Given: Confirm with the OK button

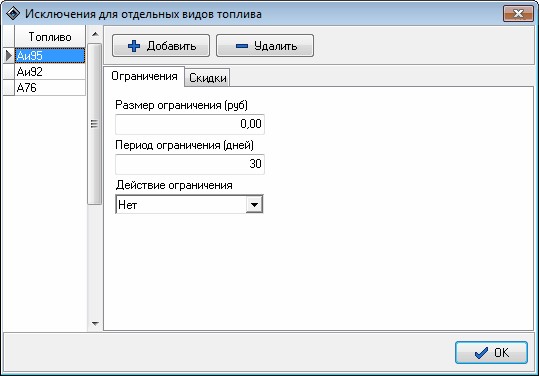Looking at the screenshot, I should coord(491,352).
